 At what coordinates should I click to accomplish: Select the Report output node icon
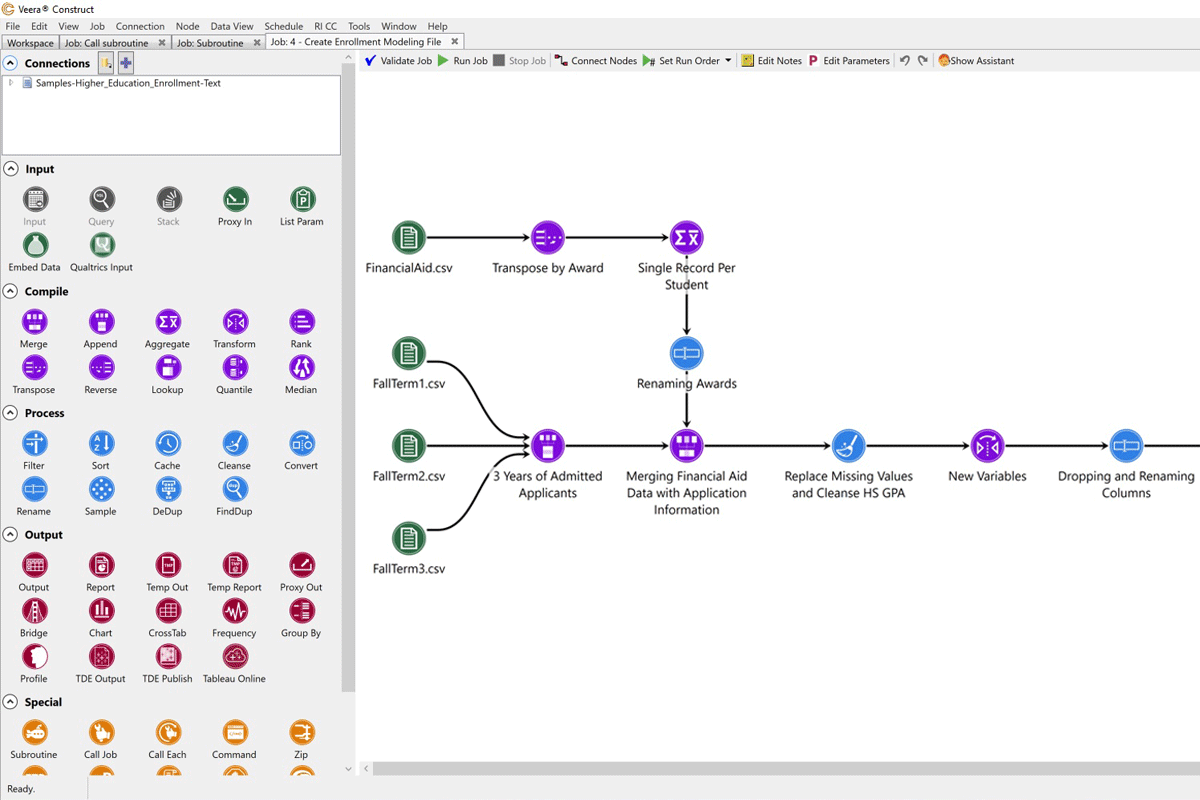tap(101, 565)
